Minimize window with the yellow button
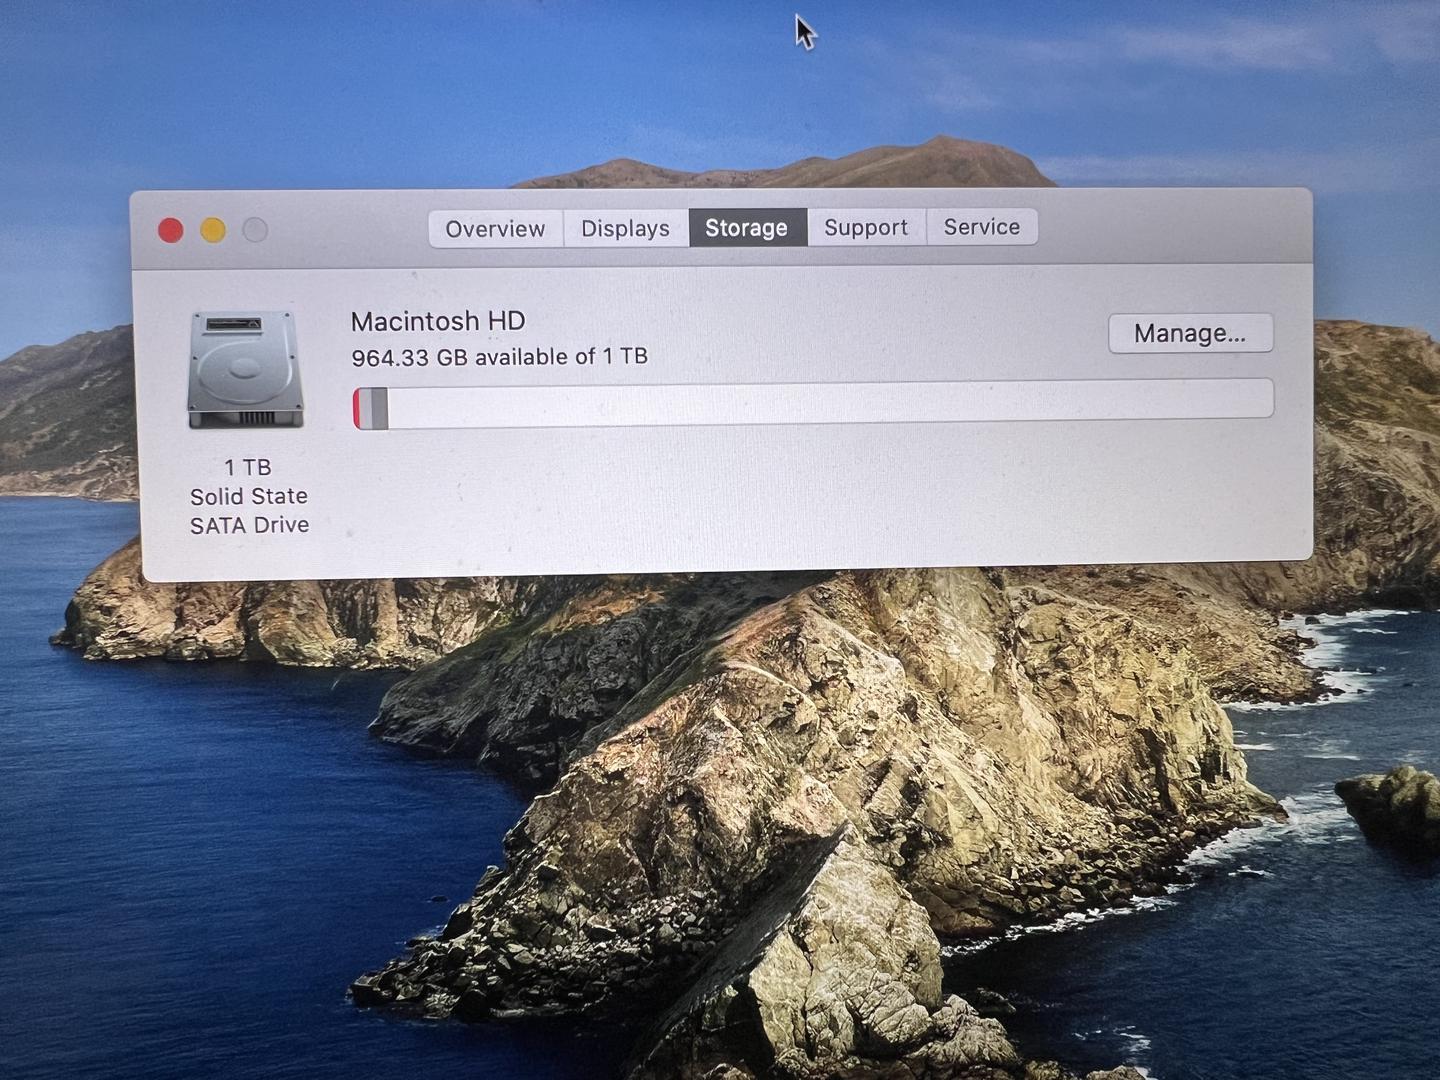Screen dimensions: 1440x1080 (213, 231)
